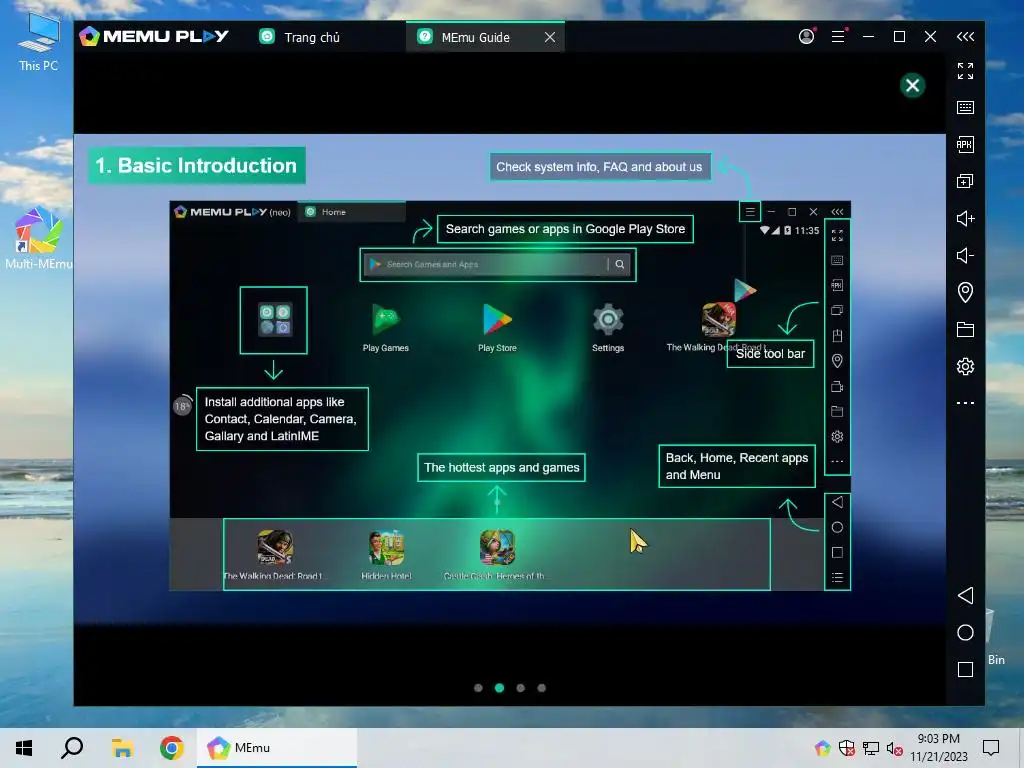Click the 'Side tool bar' label
The height and width of the screenshot is (768, 1024).
[x=771, y=353]
